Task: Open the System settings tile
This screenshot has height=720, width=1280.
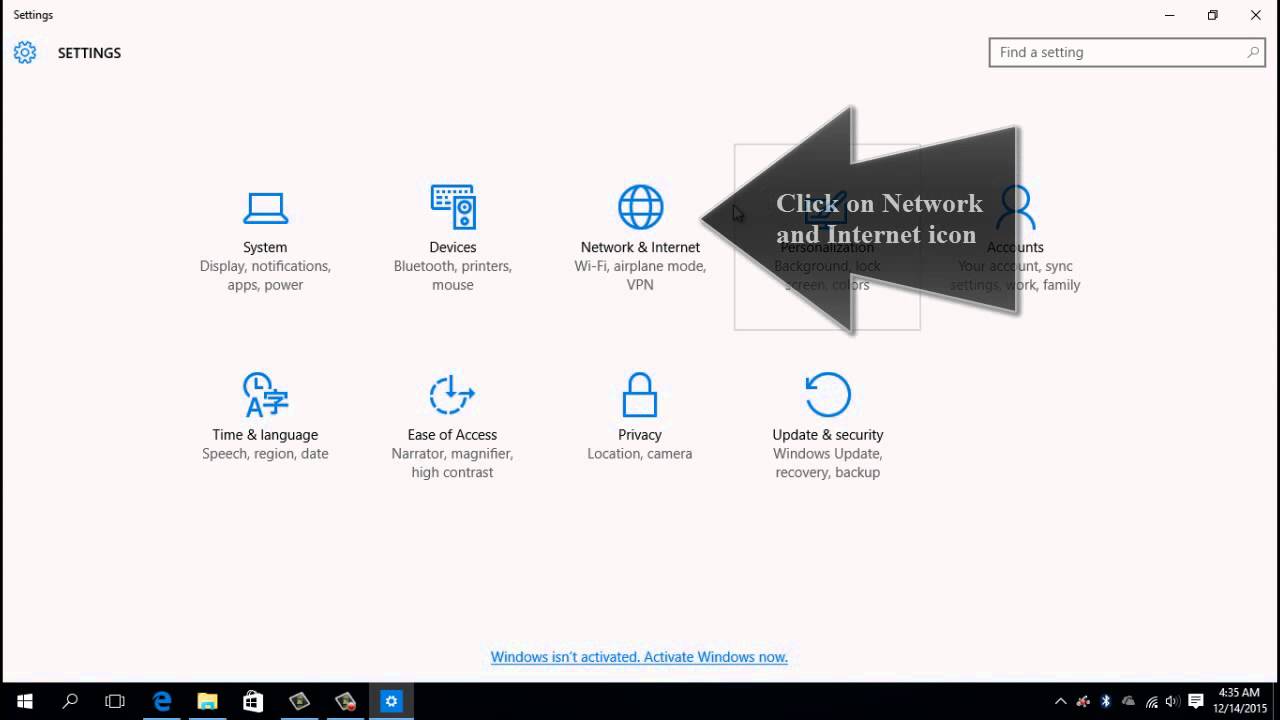Action: (265, 238)
